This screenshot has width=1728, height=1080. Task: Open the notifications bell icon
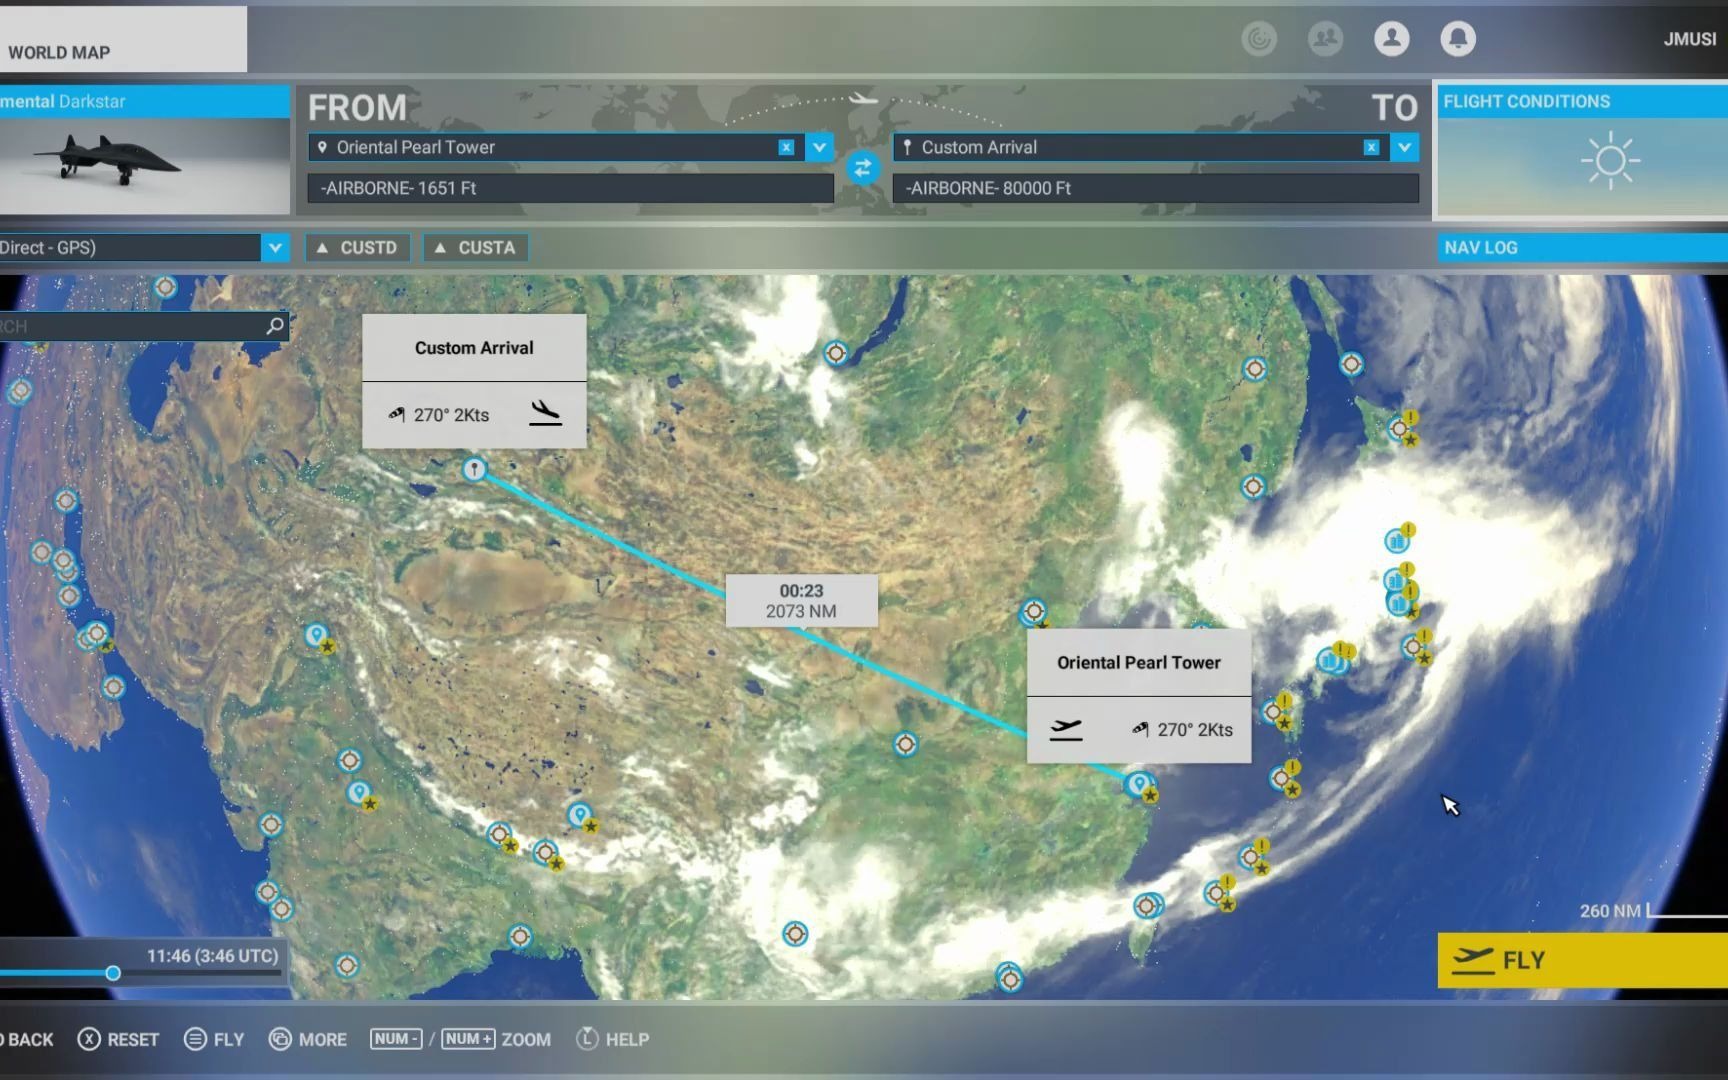[x=1457, y=38]
